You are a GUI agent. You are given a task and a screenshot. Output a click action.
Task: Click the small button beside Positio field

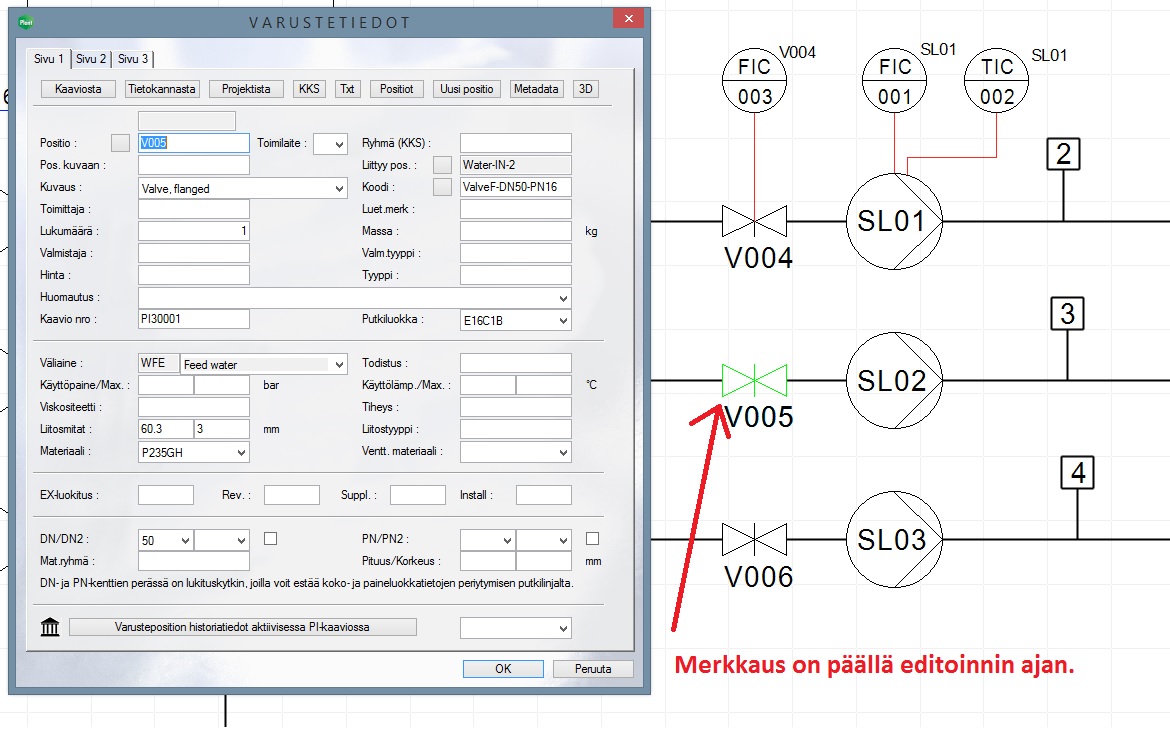(120, 143)
